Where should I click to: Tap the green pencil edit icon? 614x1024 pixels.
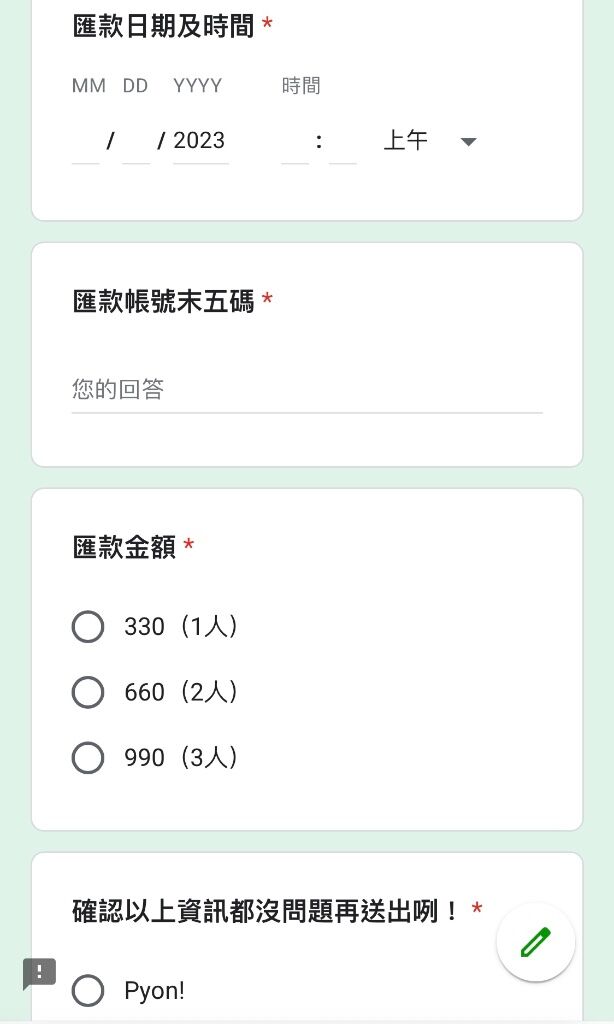tap(536, 942)
